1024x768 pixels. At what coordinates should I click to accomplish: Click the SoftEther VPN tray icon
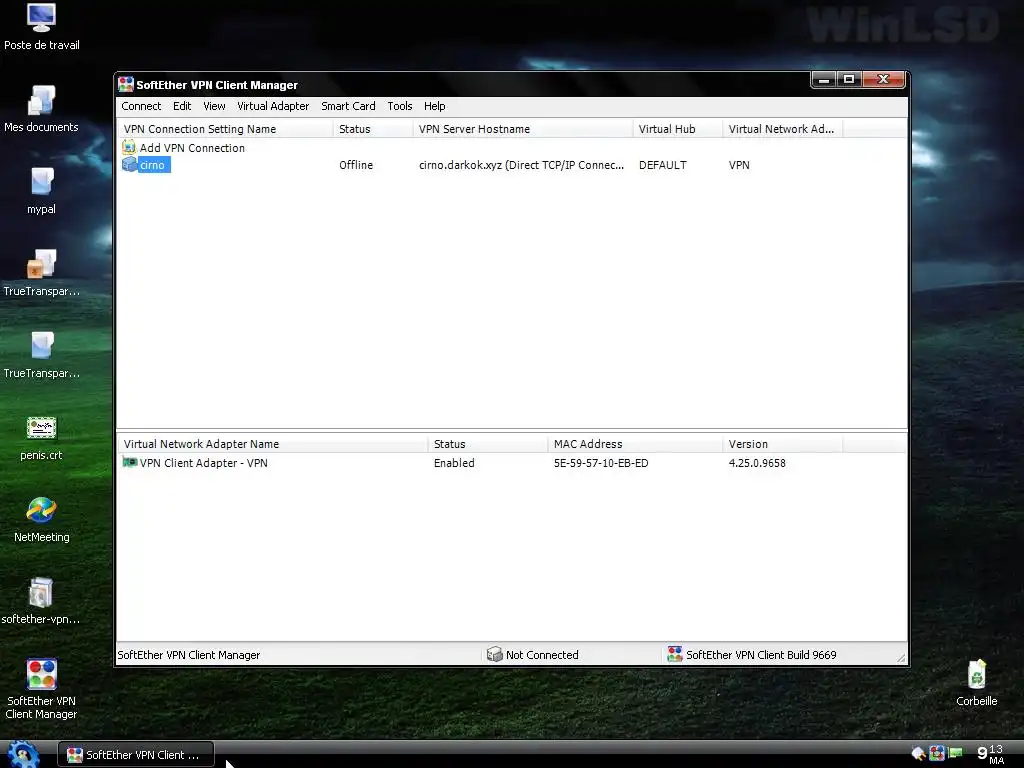point(937,753)
